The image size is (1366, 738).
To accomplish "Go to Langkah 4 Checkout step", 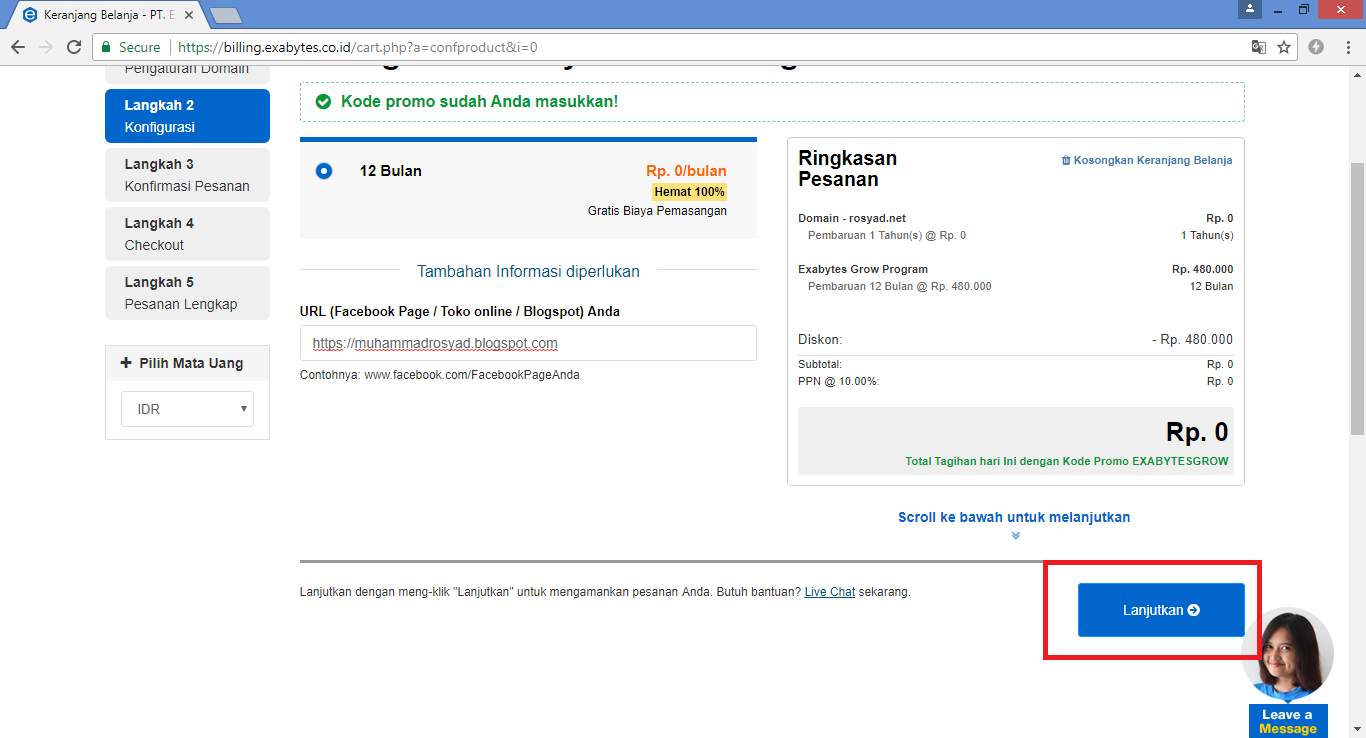I will tap(187, 234).
